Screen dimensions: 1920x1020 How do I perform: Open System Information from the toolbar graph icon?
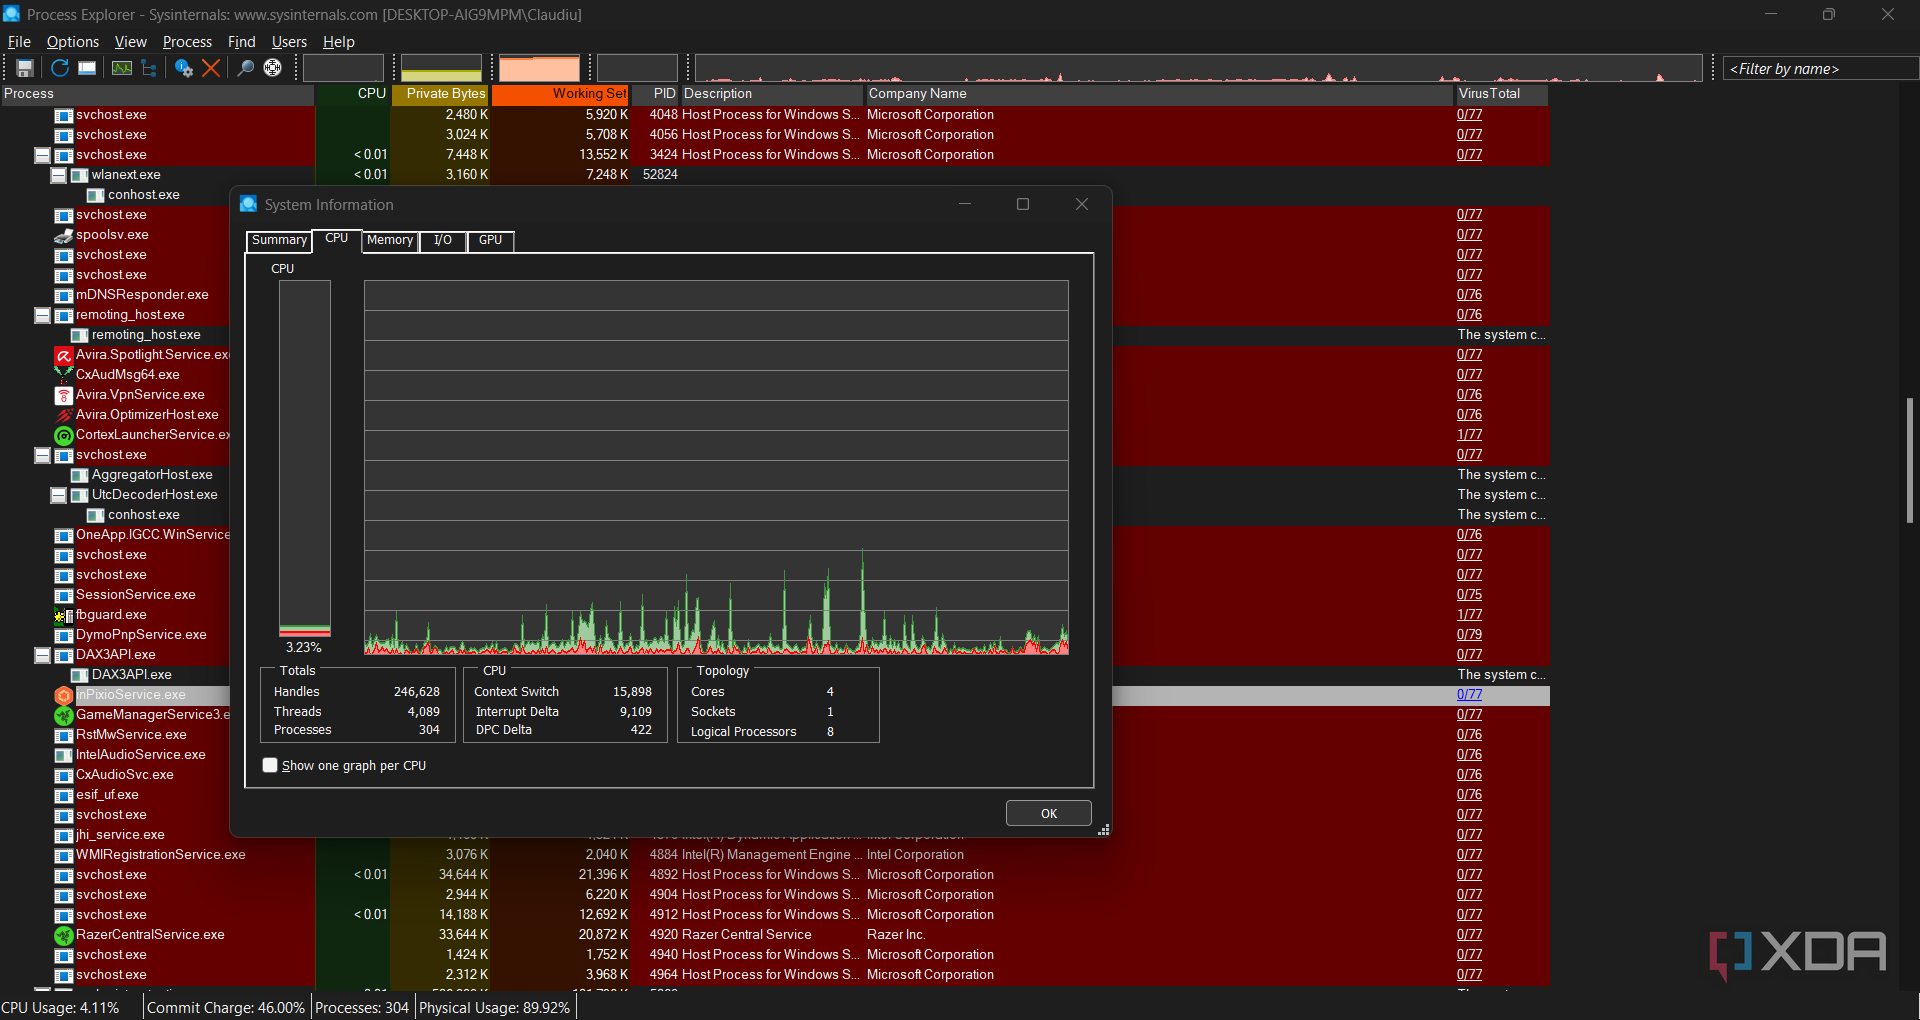click(x=121, y=67)
